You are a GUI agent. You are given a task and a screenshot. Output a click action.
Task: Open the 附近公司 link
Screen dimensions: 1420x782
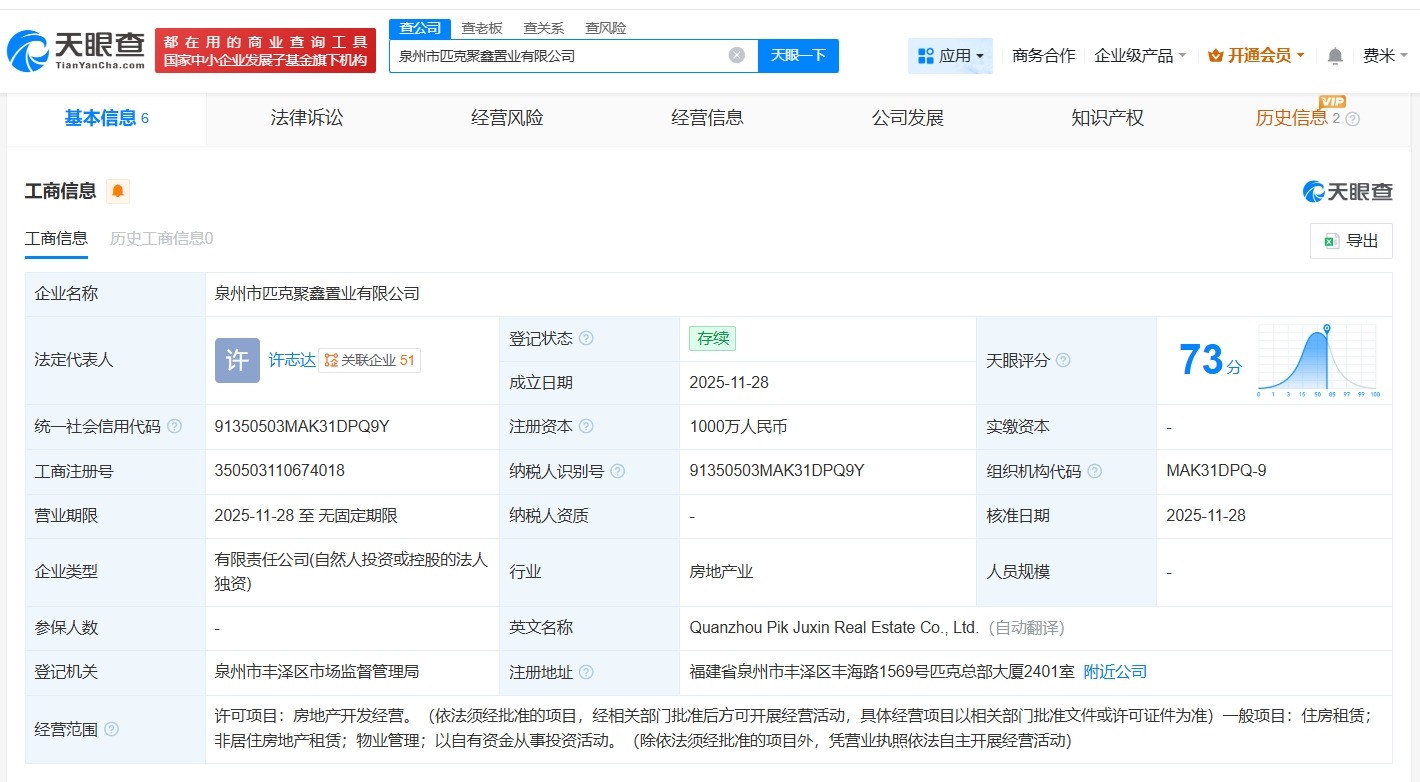1115,672
